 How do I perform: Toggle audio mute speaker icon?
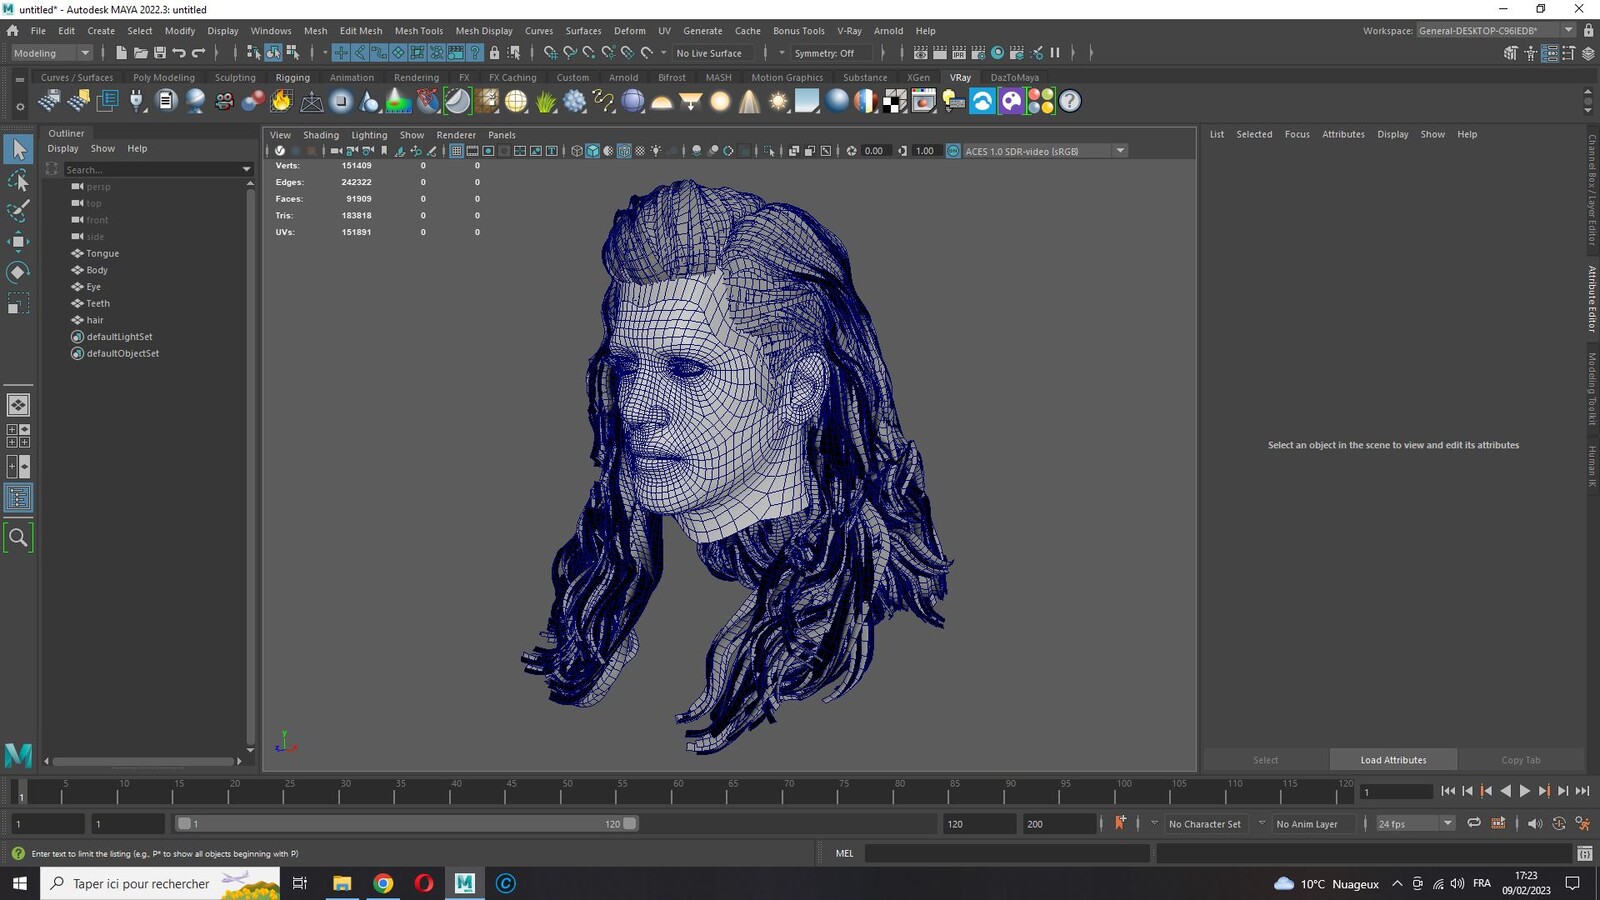tap(1534, 823)
